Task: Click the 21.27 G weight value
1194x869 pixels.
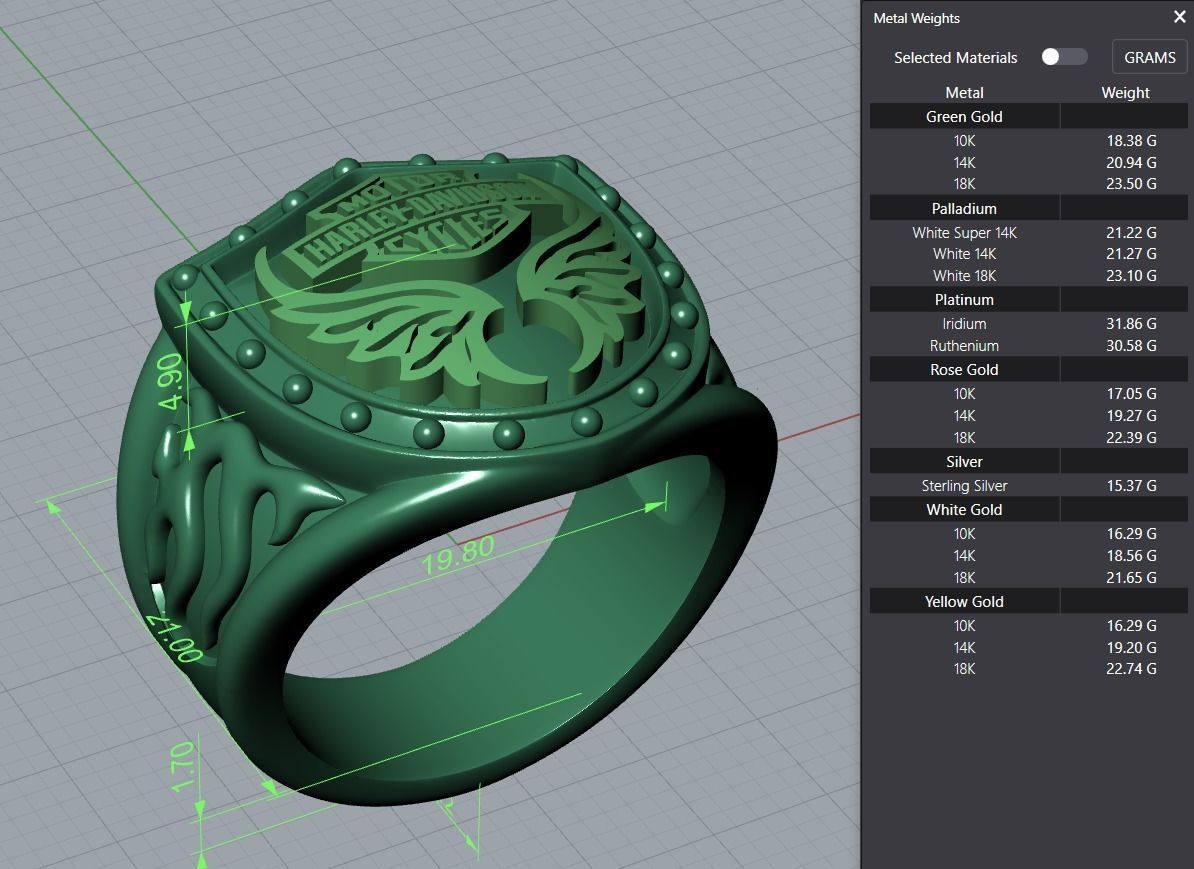Action: click(1131, 254)
